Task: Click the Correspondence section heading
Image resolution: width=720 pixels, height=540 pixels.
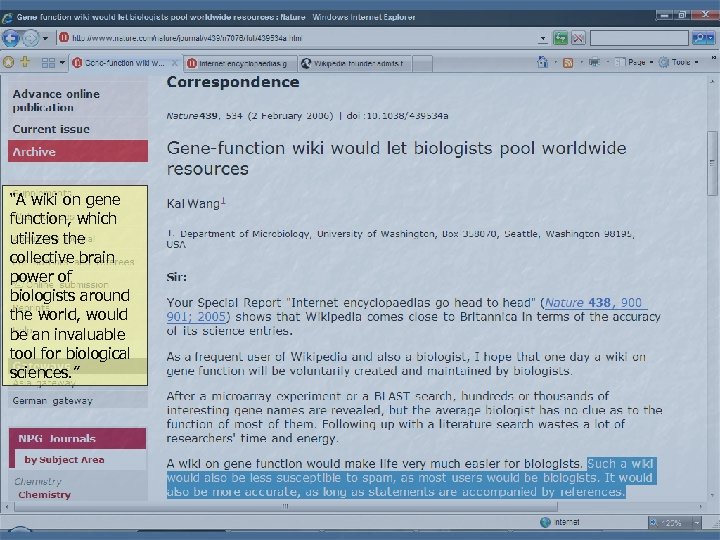Action: click(x=233, y=82)
